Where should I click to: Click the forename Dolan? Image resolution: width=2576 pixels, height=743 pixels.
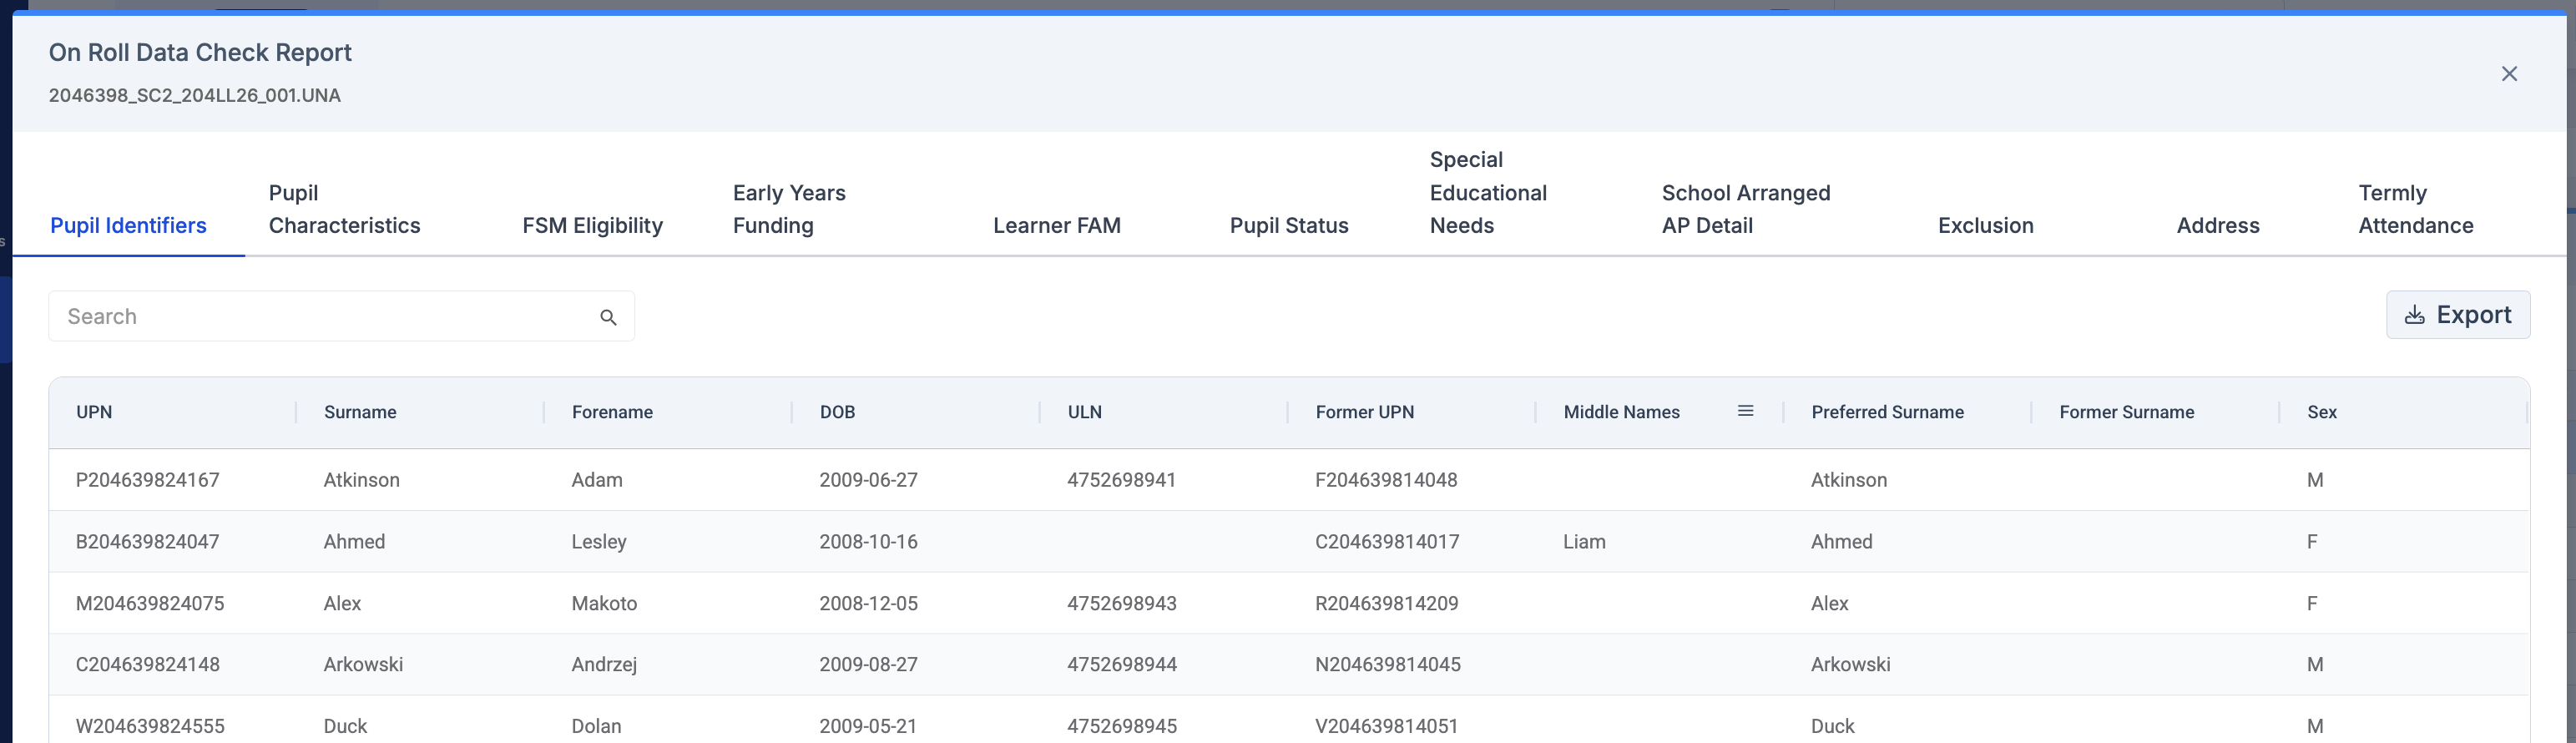596,727
